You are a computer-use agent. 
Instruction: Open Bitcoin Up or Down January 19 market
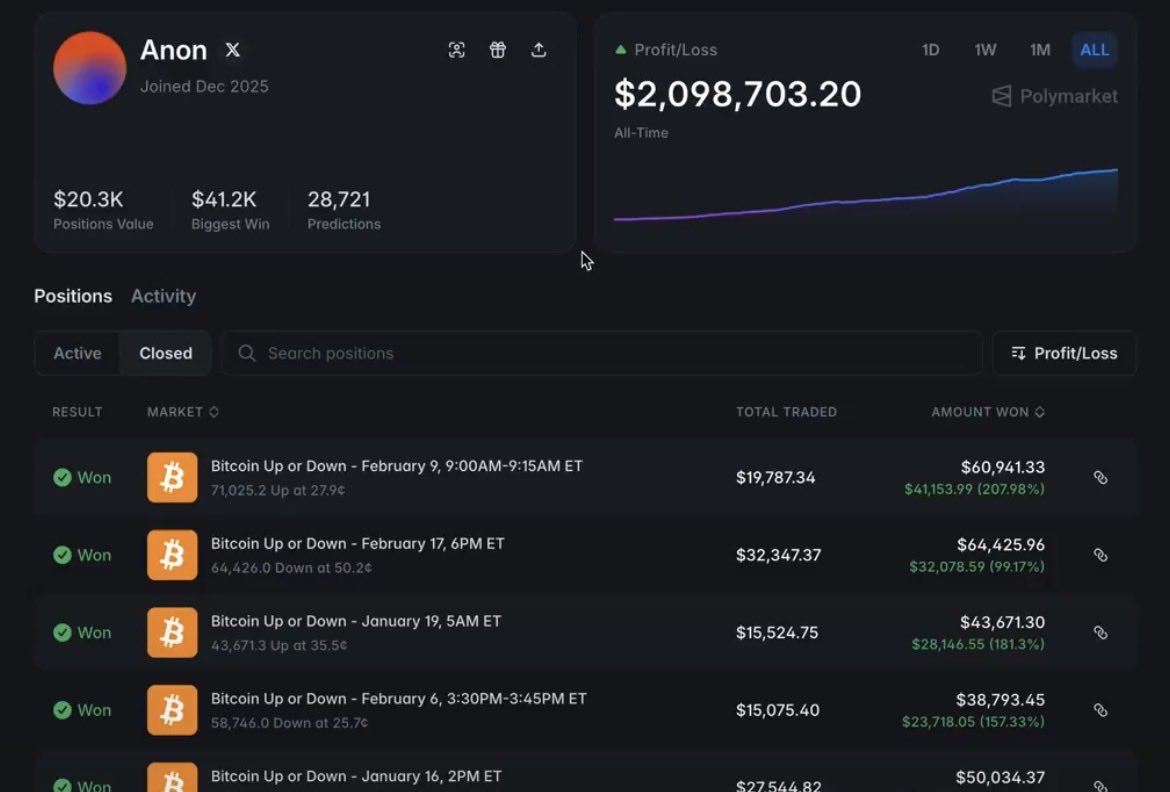tap(356, 621)
